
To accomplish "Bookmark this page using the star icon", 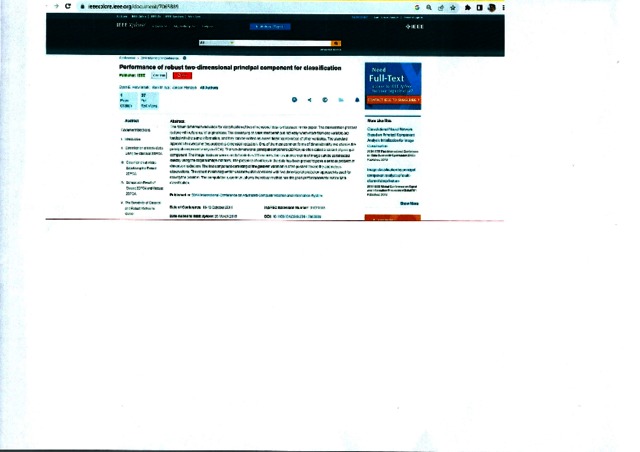I will tap(453, 6).
